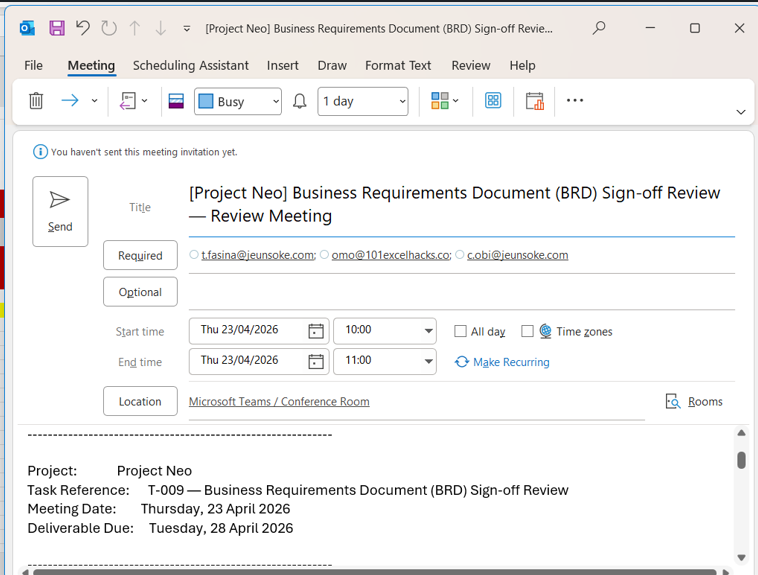758x575 pixels.
Task: Expand the Forward options arrow
Action: [95, 101]
